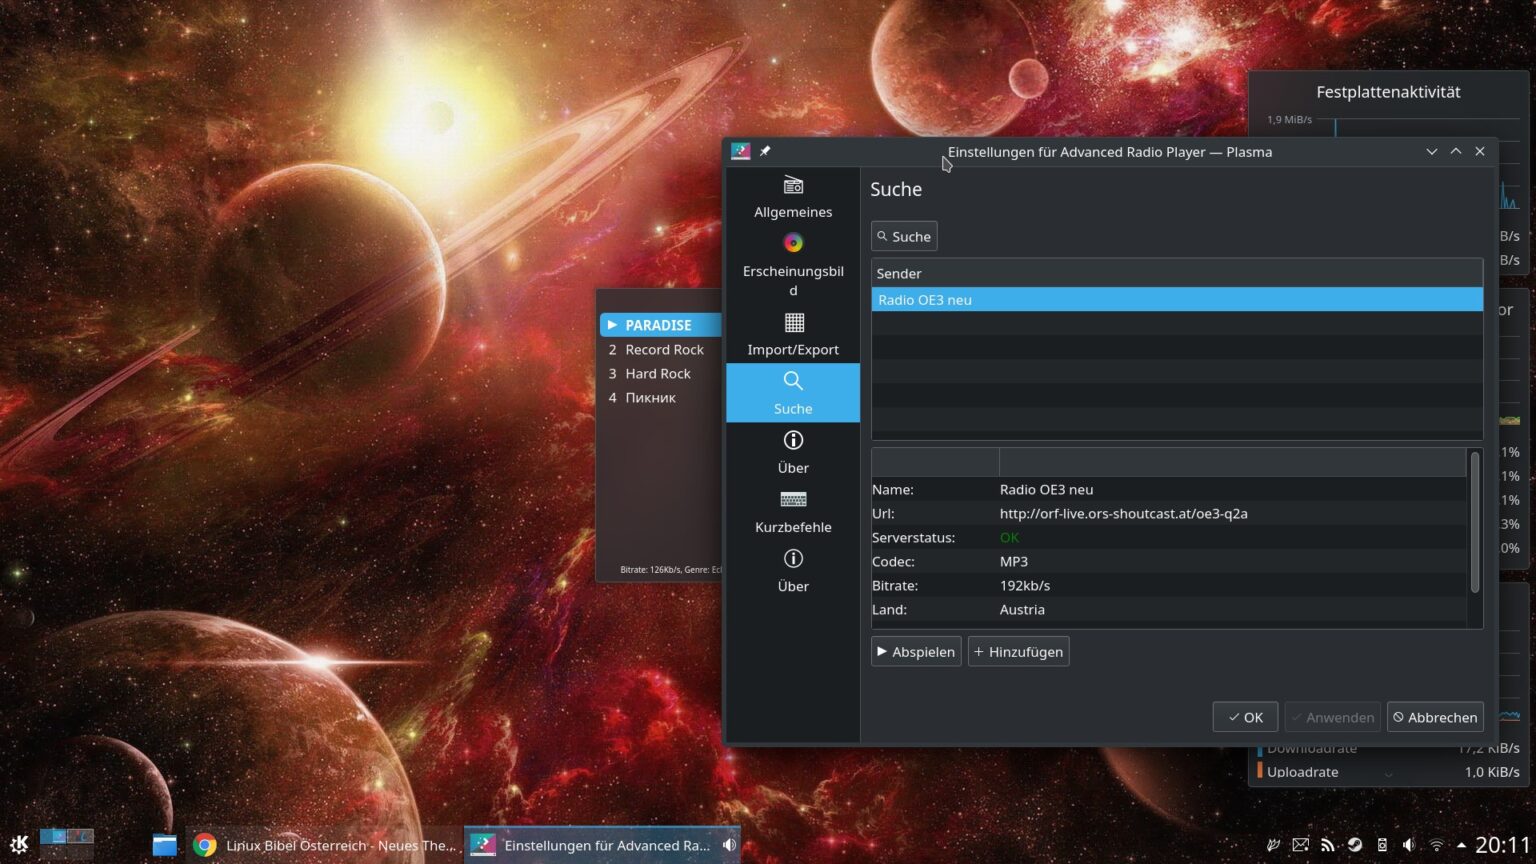Select Пикник in the radio widget
Image resolution: width=1536 pixels, height=864 pixels.
tap(650, 397)
